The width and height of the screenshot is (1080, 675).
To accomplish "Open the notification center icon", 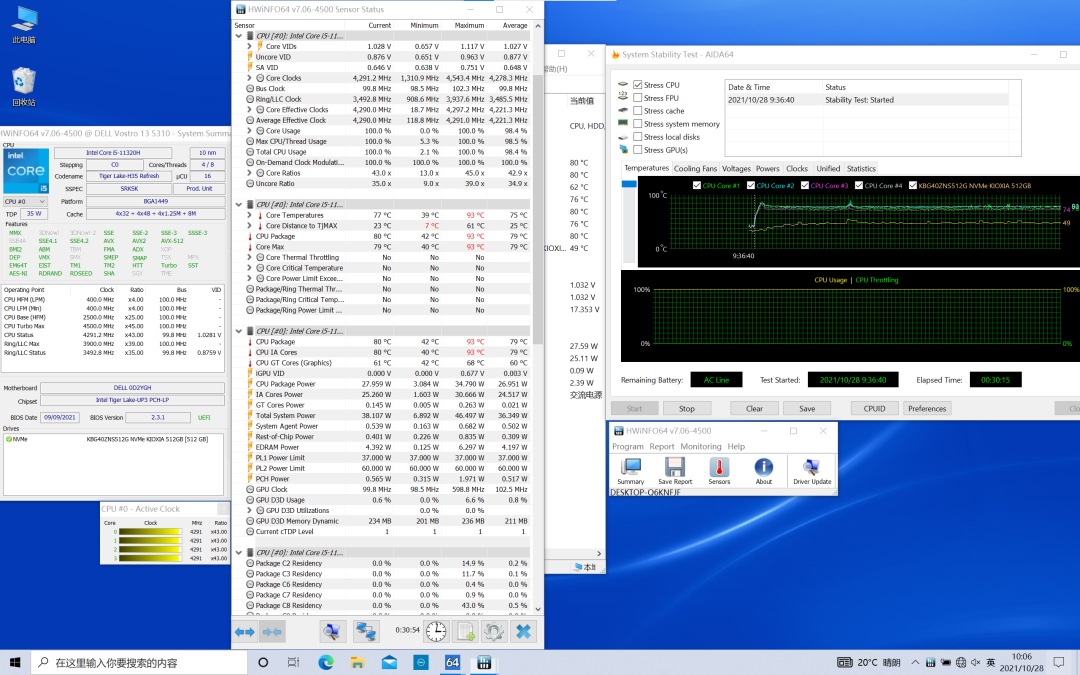I will [1059, 663].
